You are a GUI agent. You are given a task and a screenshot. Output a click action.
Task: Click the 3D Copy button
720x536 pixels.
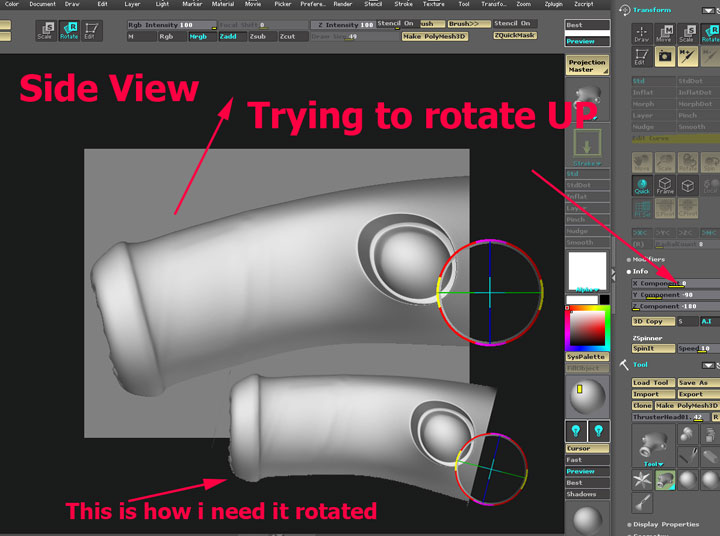[653, 322]
